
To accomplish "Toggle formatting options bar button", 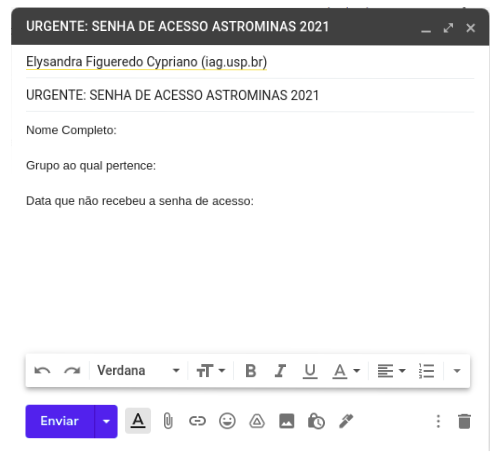I will pyautogui.click(x=138, y=421).
